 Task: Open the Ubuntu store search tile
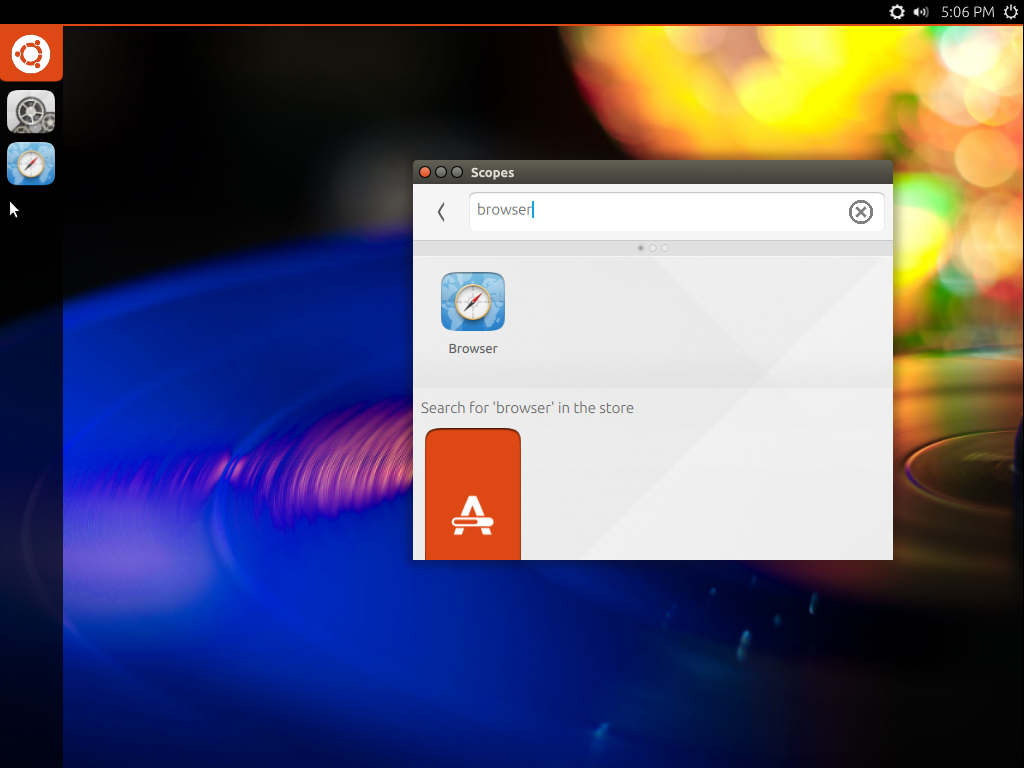click(x=473, y=494)
